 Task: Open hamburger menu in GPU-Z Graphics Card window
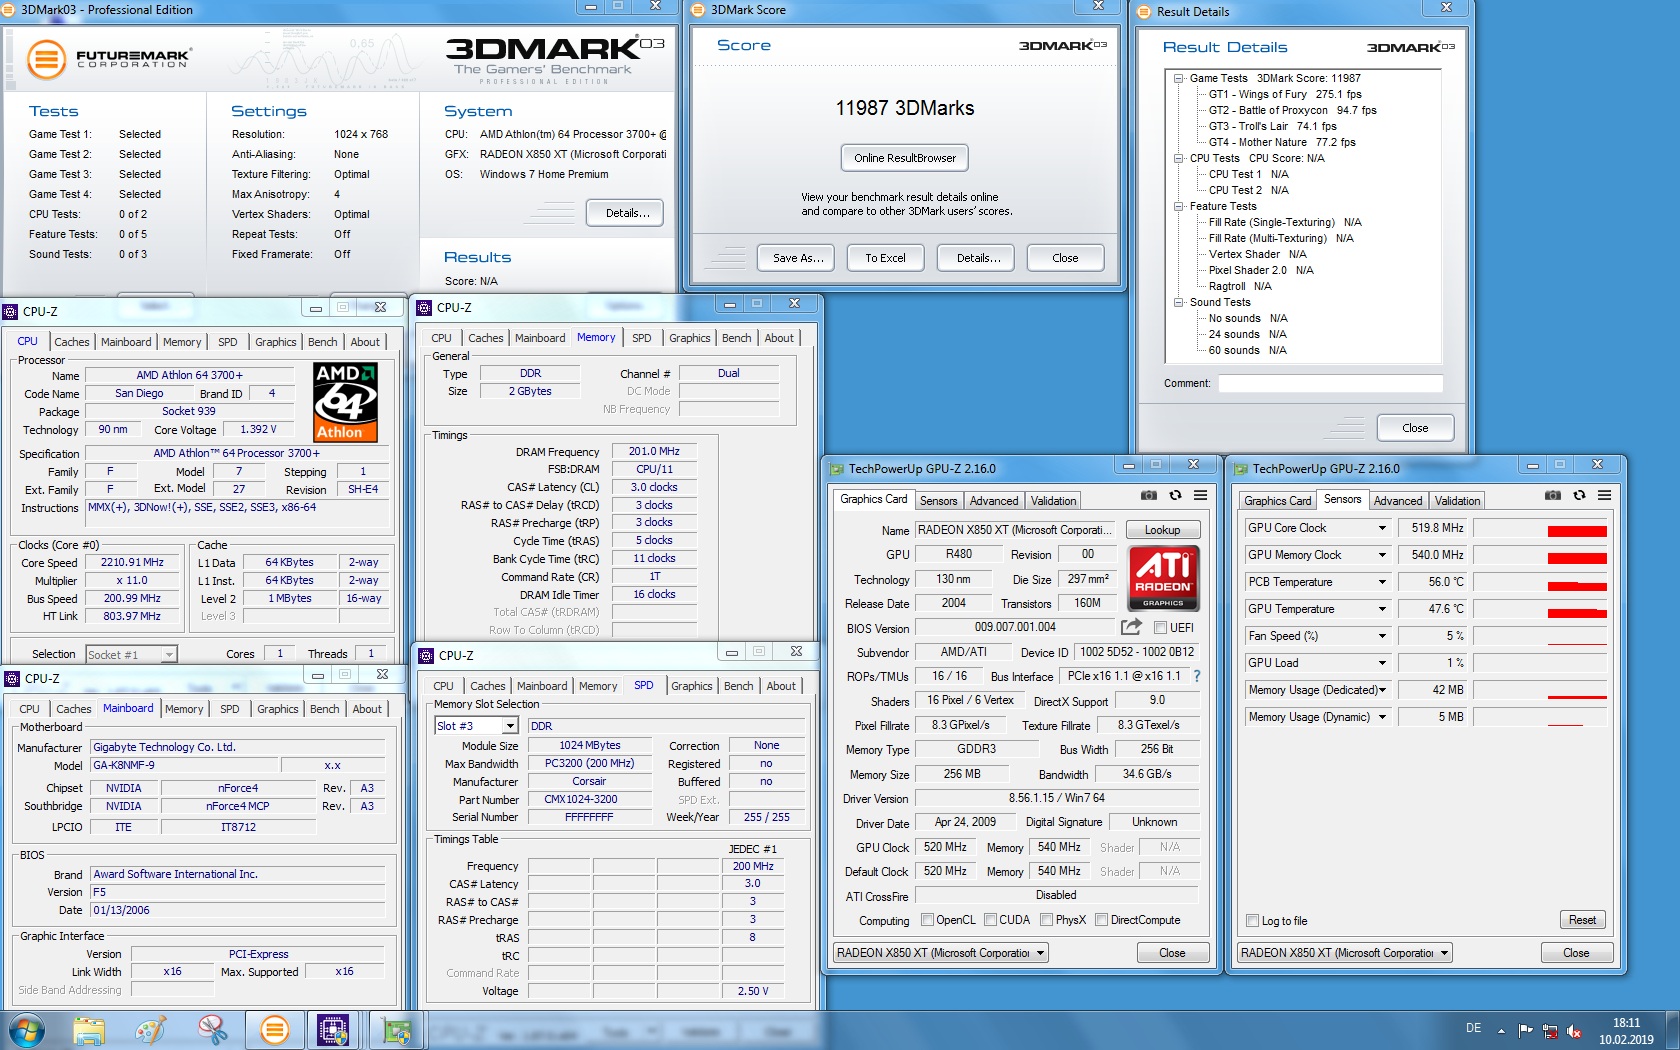click(x=1200, y=495)
